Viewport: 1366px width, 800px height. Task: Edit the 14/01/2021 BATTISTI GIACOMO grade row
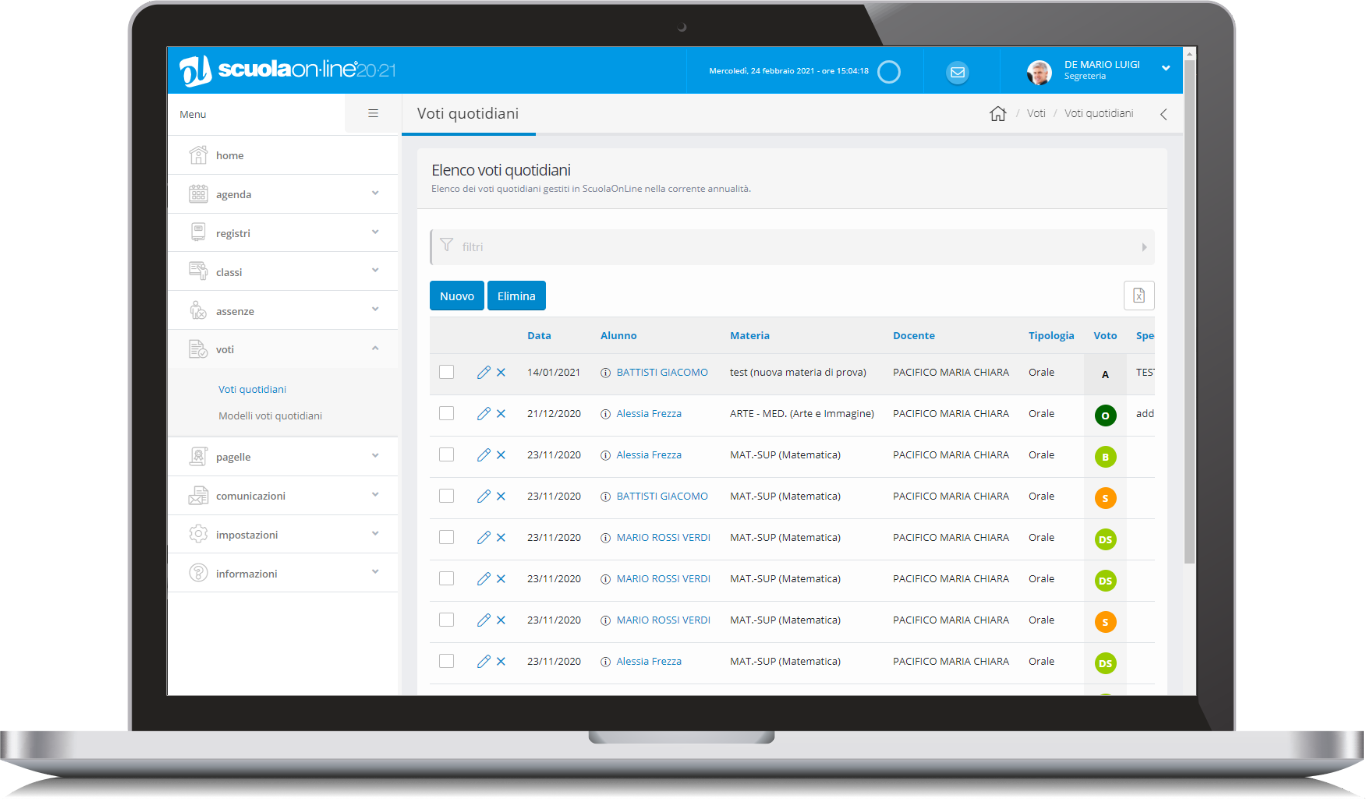pyautogui.click(x=483, y=372)
